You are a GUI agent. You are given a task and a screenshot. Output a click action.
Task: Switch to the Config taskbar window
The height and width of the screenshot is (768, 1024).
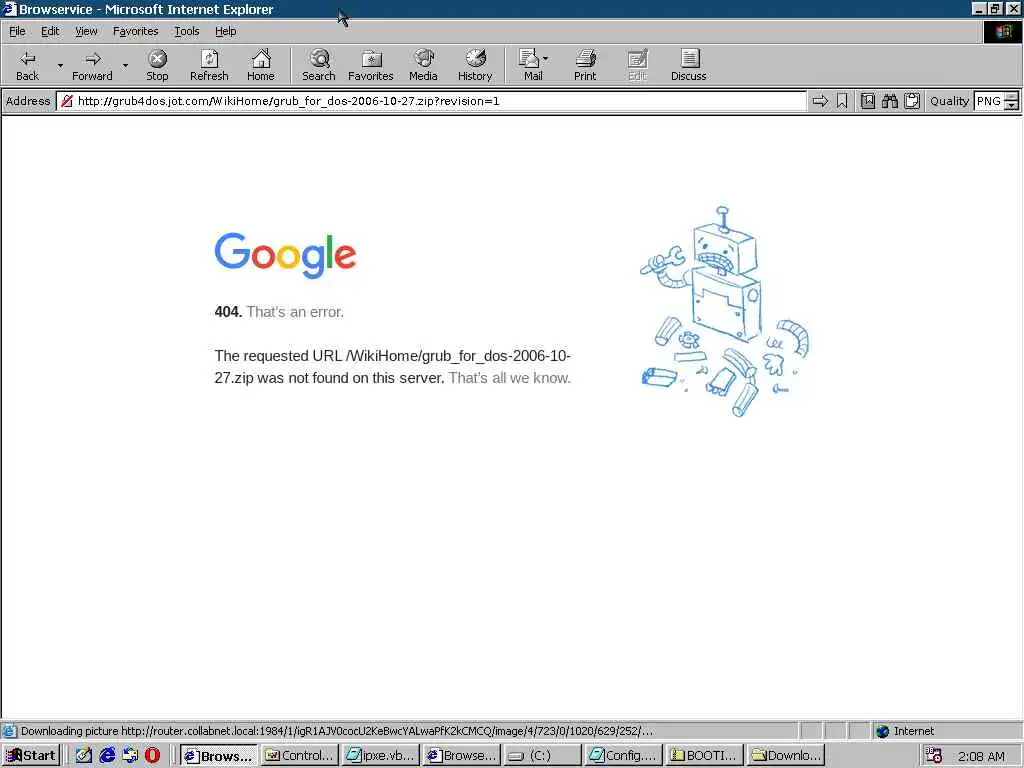[x=623, y=756]
